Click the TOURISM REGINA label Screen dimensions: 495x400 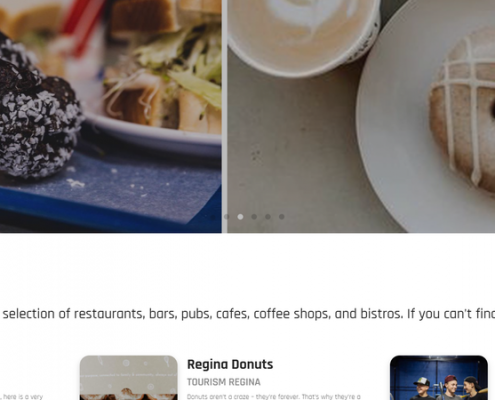[224, 382]
